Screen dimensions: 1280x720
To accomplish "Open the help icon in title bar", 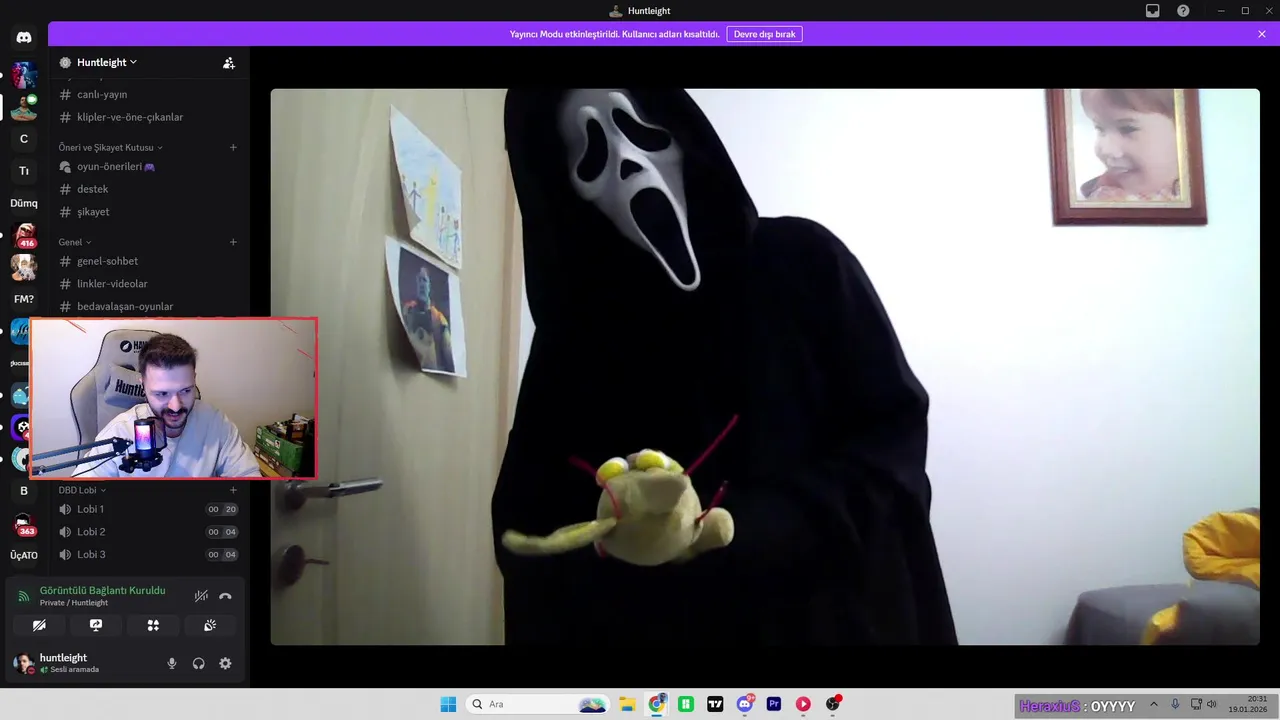I will [1184, 11].
